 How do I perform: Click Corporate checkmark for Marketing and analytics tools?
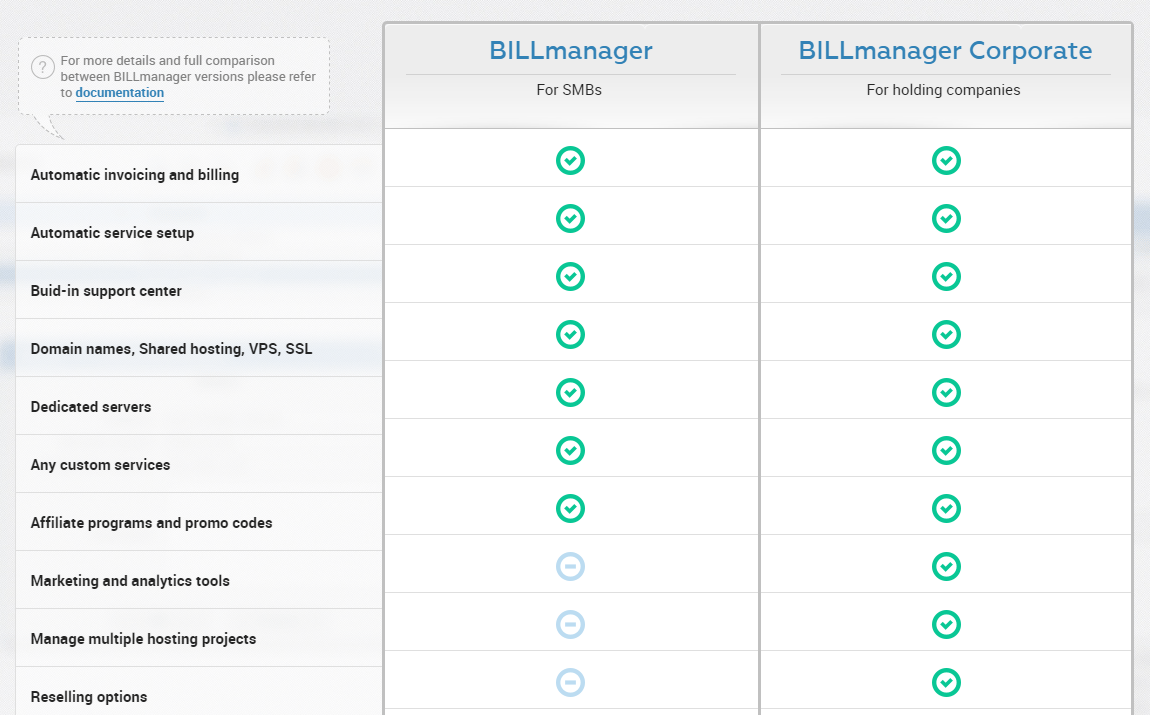946,566
